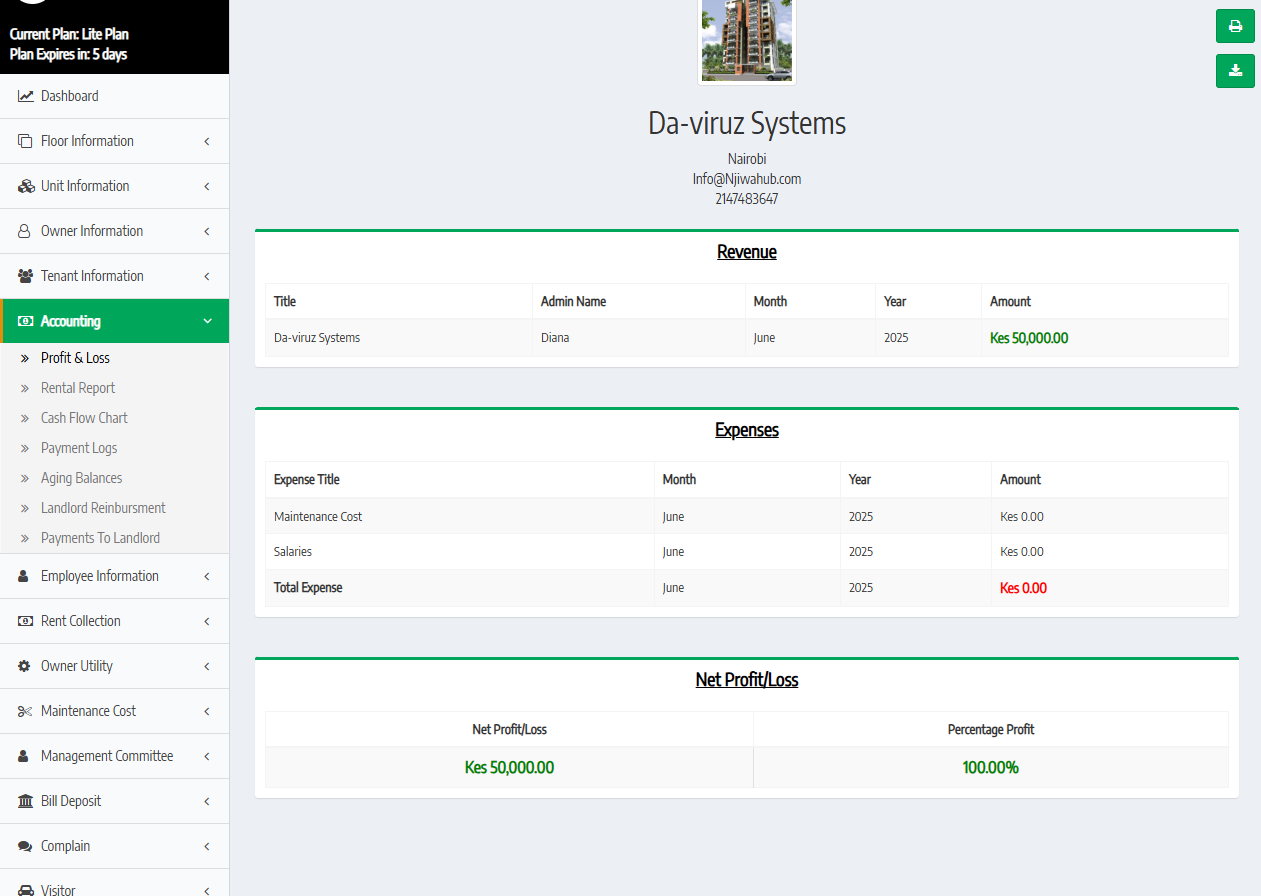Click the Dashboard chart icon in sidebar

tap(25, 96)
